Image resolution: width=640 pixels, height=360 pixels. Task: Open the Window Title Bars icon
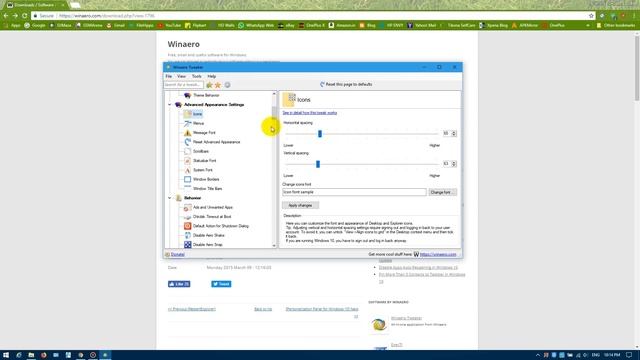187,189
